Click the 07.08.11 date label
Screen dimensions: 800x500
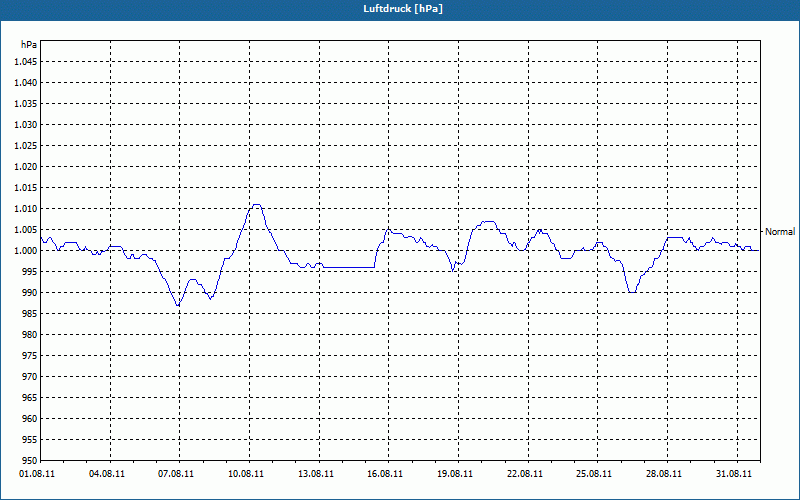[x=176, y=474]
